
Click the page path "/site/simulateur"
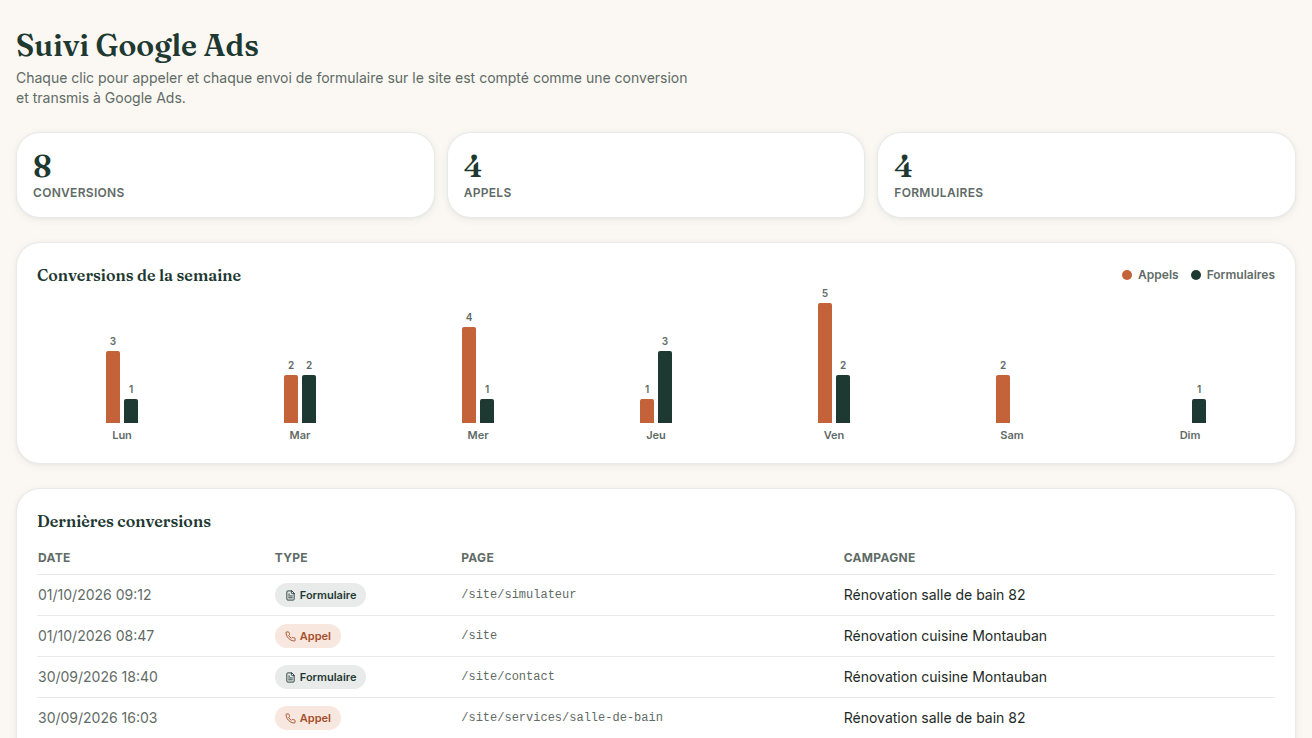(518, 594)
